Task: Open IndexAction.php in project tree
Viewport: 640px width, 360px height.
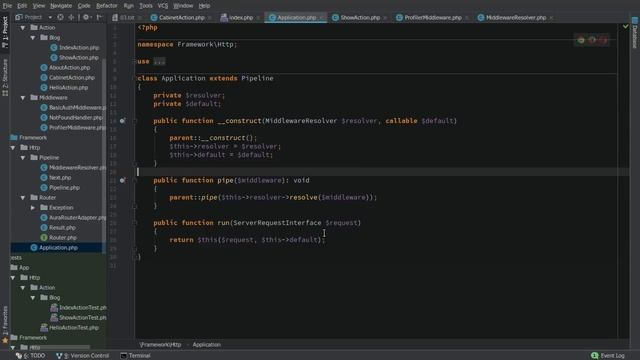Action: [75, 48]
